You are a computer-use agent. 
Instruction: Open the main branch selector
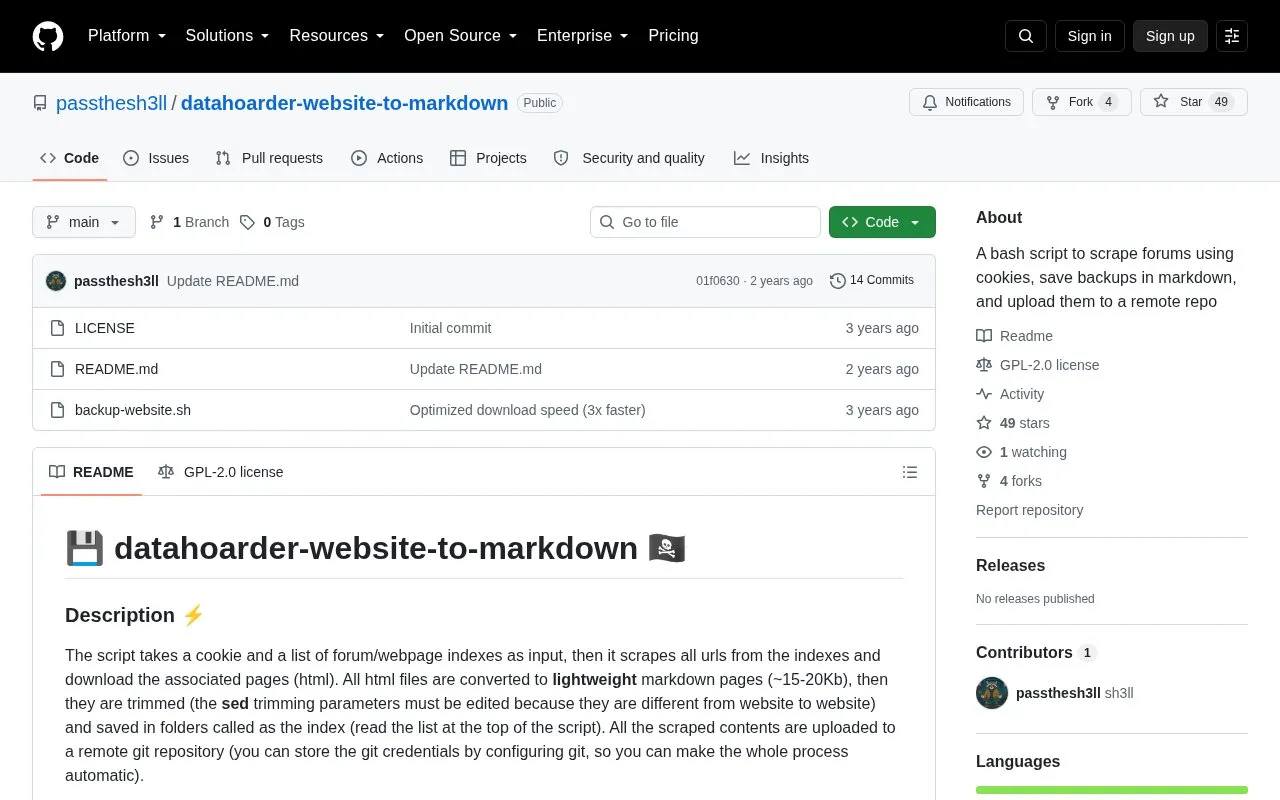[84, 222]
